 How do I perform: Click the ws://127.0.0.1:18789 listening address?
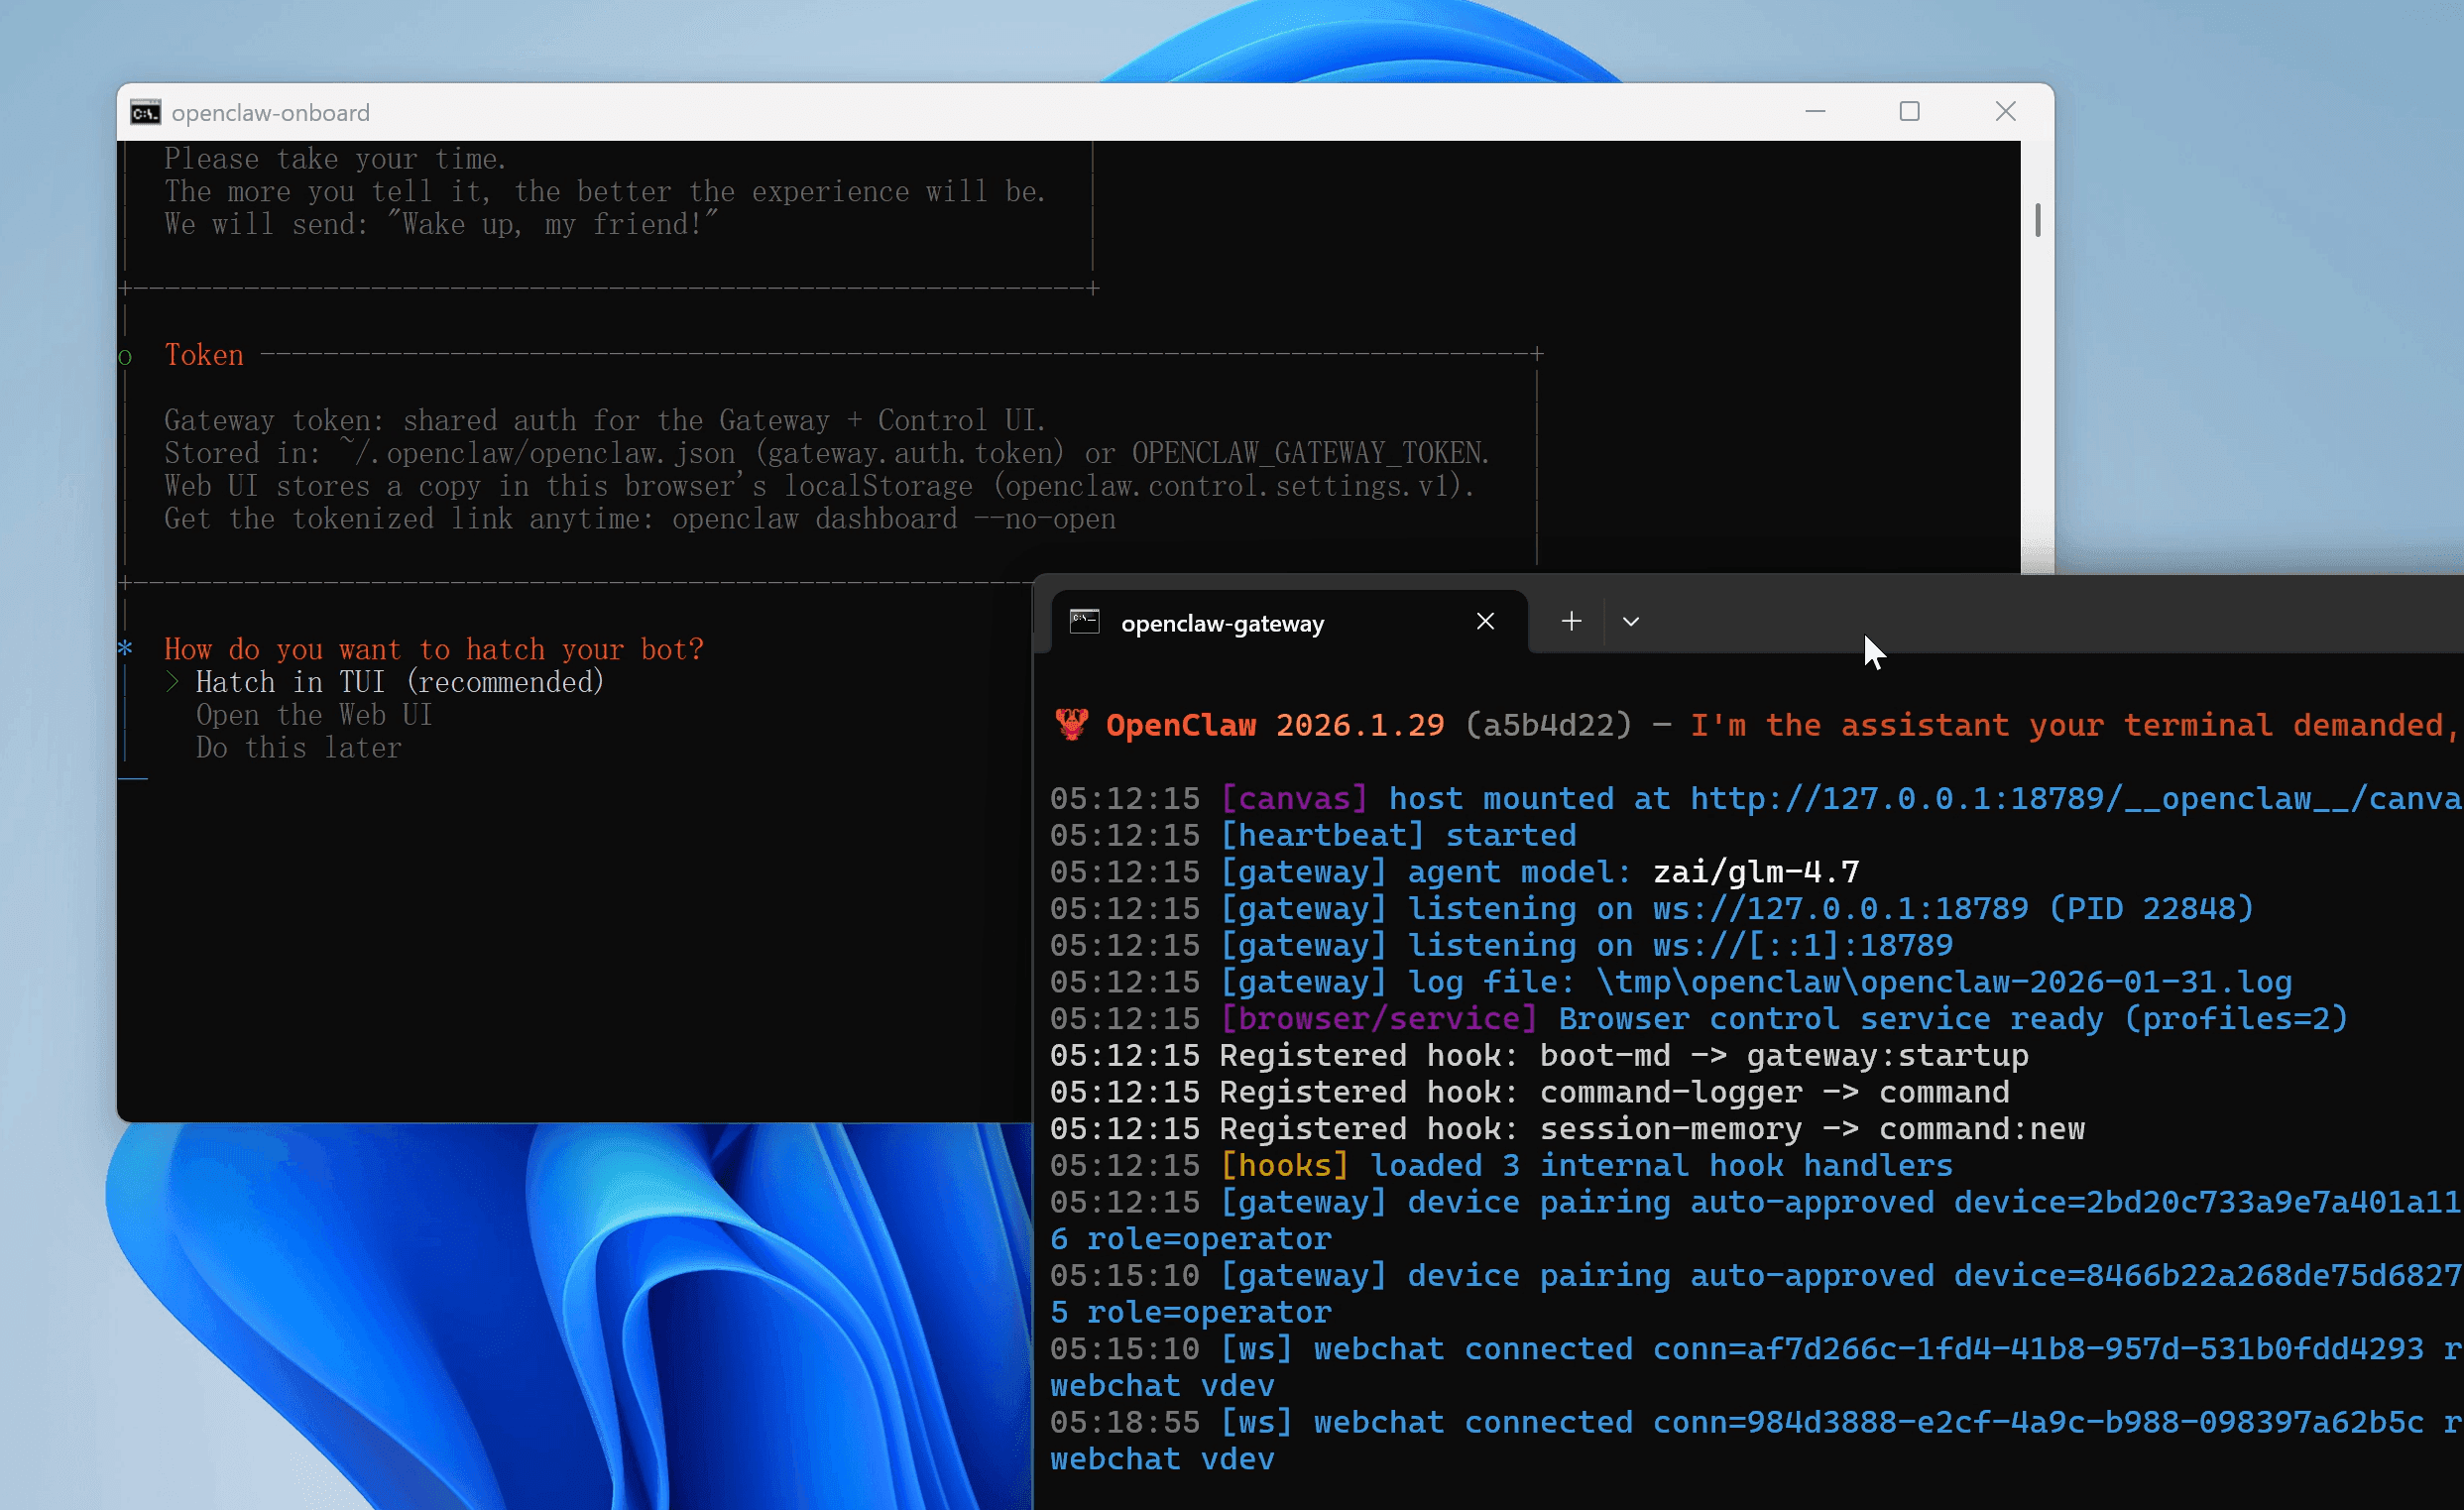[x=1840, y=909]
